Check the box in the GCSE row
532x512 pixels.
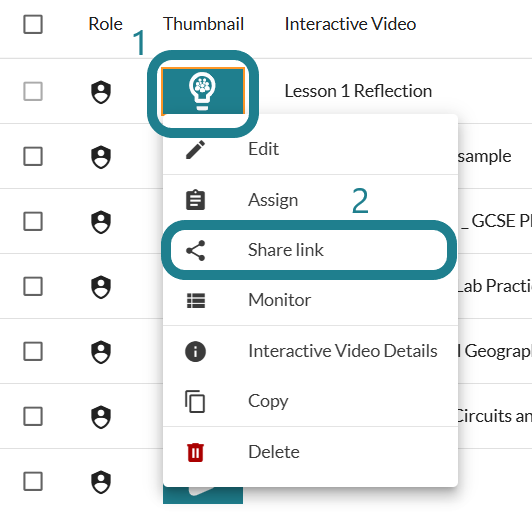pyautogui.click(x=33, y=221)
